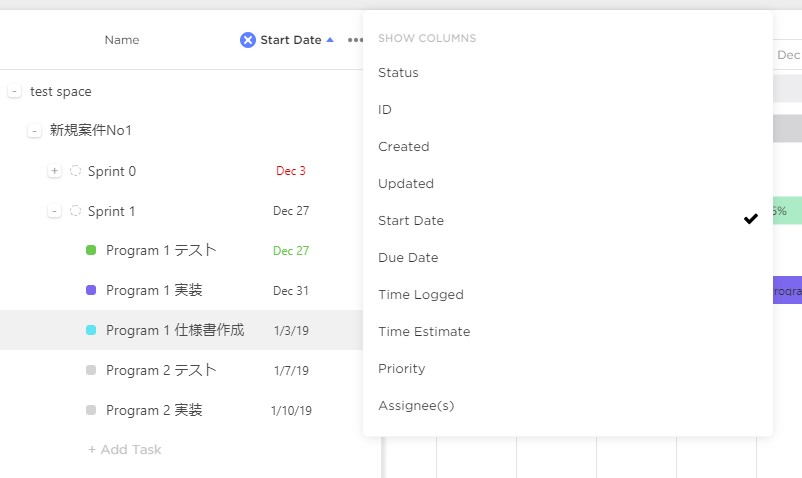
Task: Click the 1/3/19 start date
Action: [292, 330]
